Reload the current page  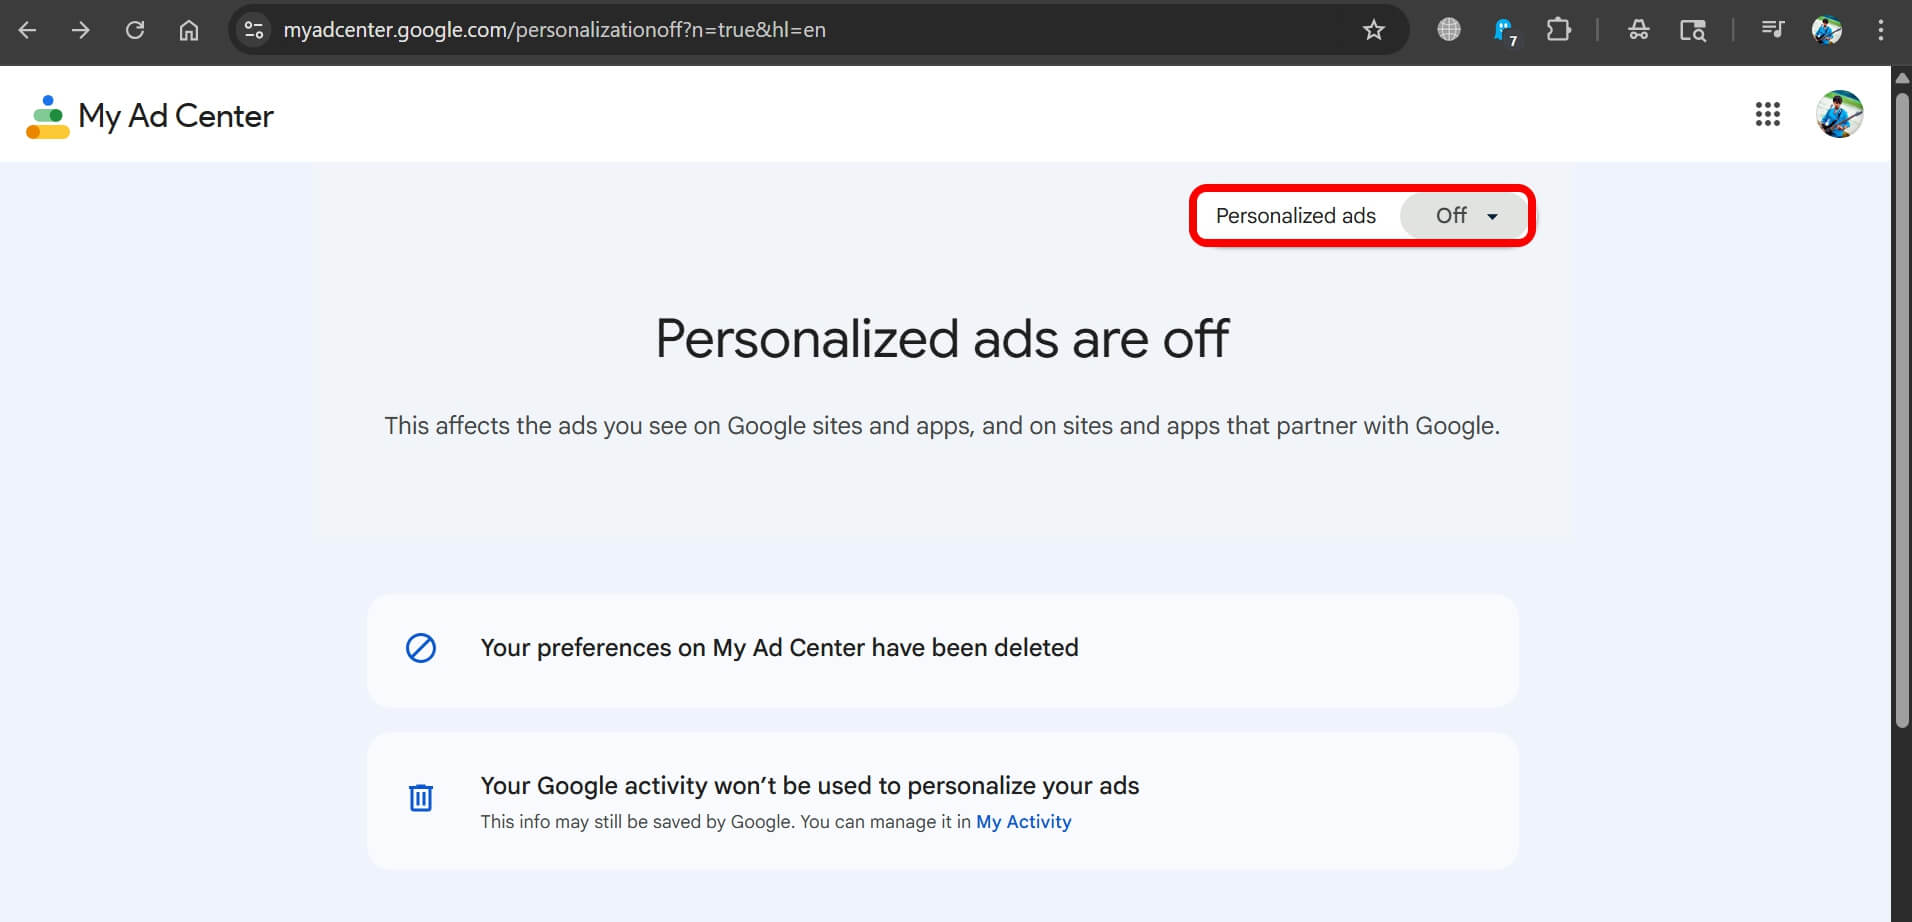tap(135, 30)
